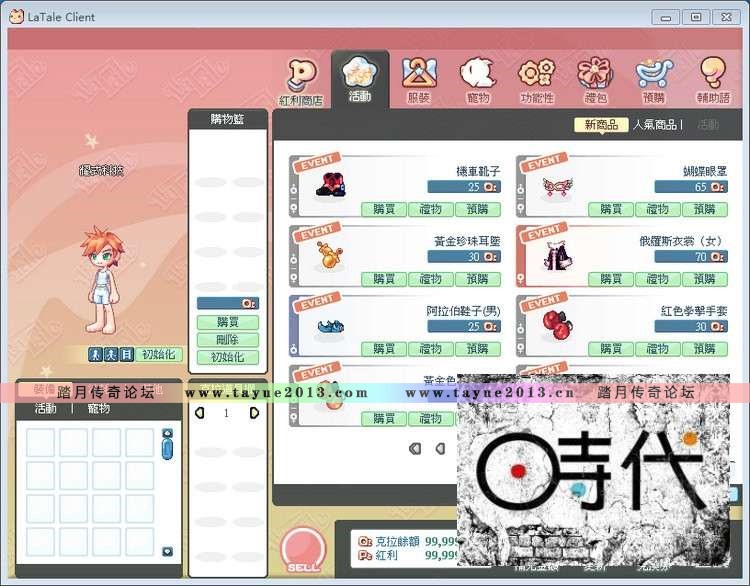750x586 pixels.
Task: Click the 克拉餘額 balance label
Action: (397, 542)
